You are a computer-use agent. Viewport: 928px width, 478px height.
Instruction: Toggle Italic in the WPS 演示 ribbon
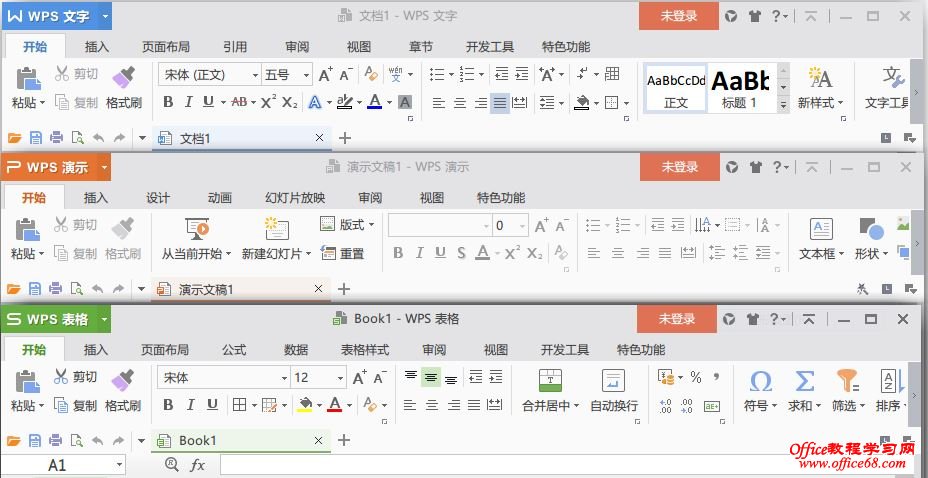pyautogui.click(x=419, y=253)
